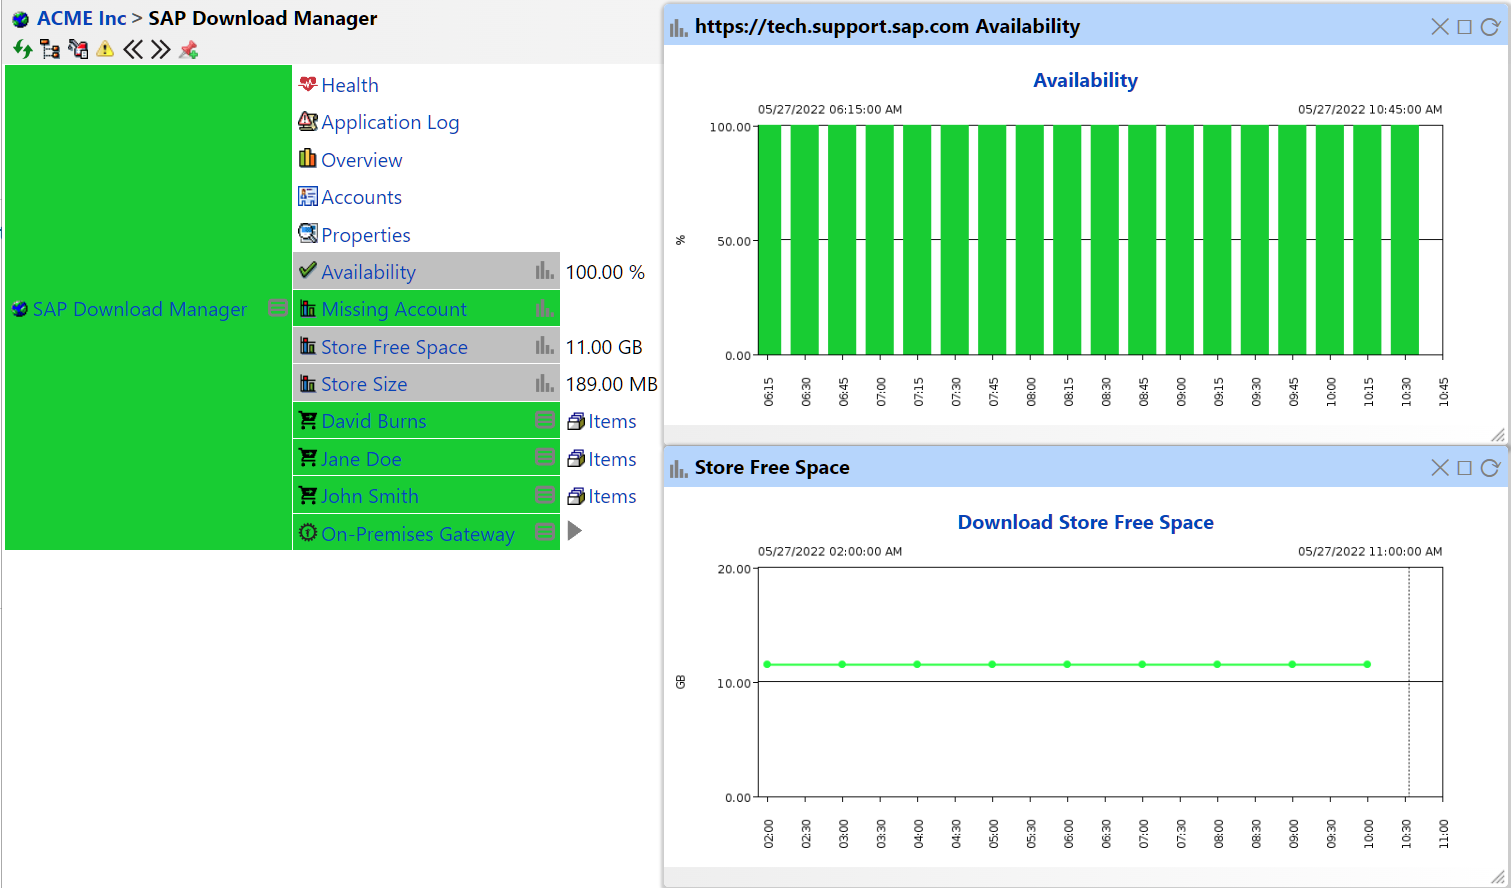
Task: Select the Store Free Space metric
Action: [426, 346]
